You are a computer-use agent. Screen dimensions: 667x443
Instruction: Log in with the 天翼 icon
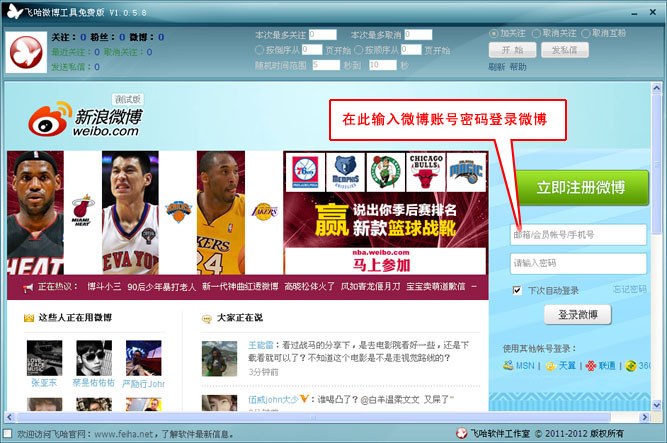pos(550,366)
